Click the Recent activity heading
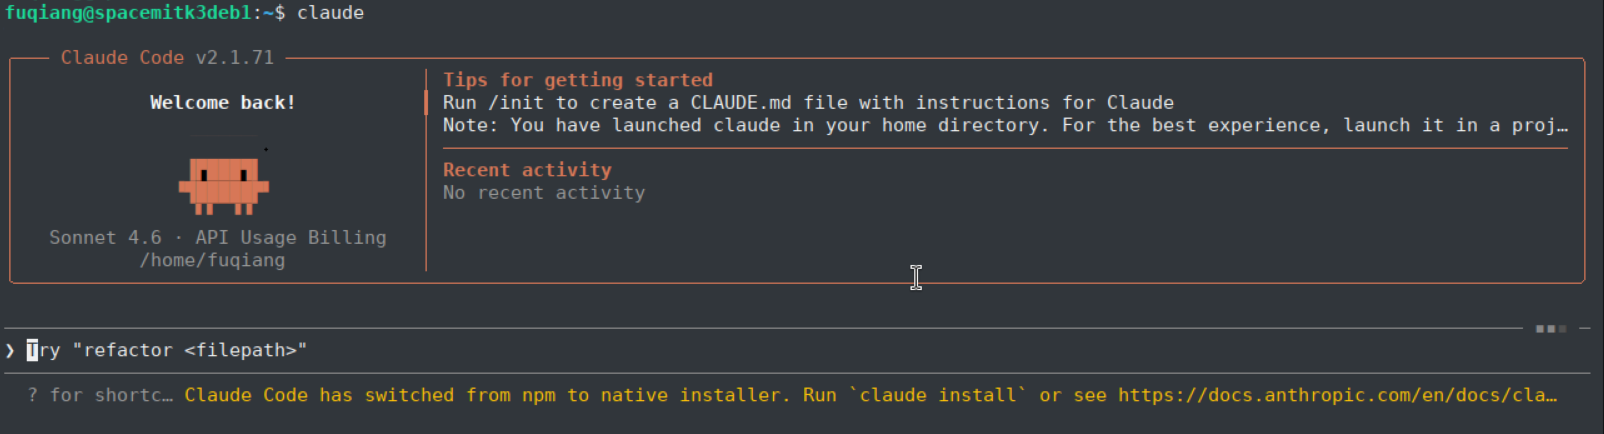This screenshot has width=1604, height=434. pyautogui.click(x=527, y=170)
